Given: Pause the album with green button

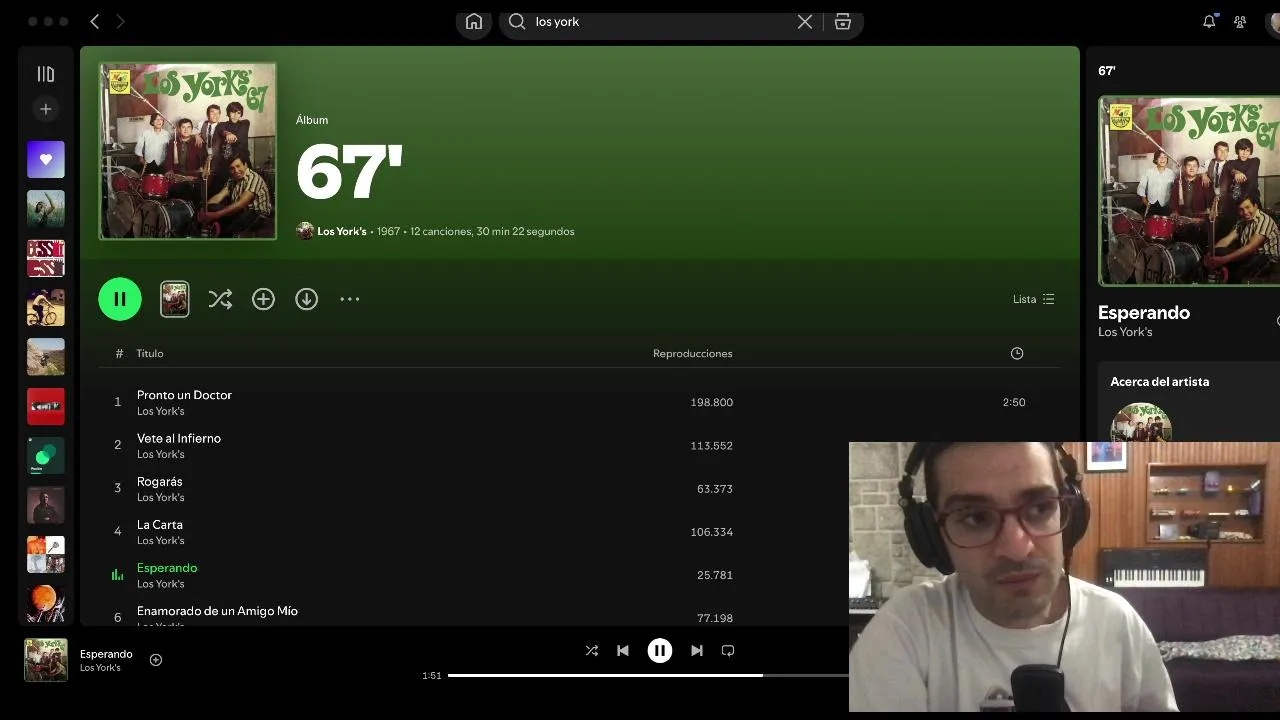Looking at the screenshot, I should tap(120, 299).
